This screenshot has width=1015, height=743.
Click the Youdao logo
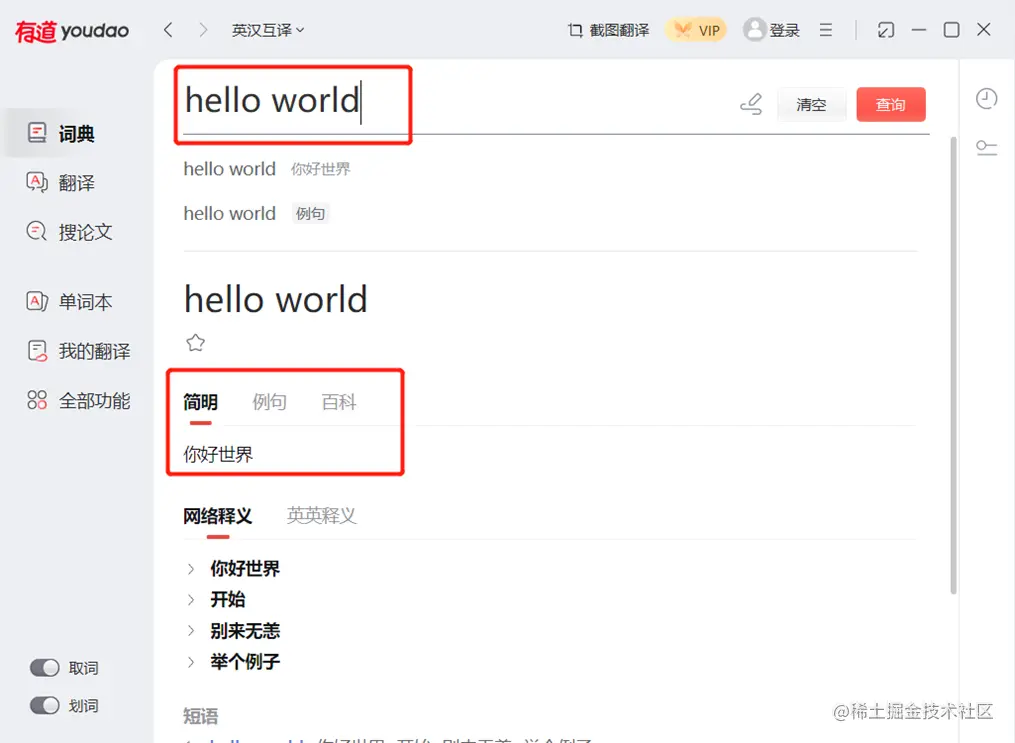72,30
